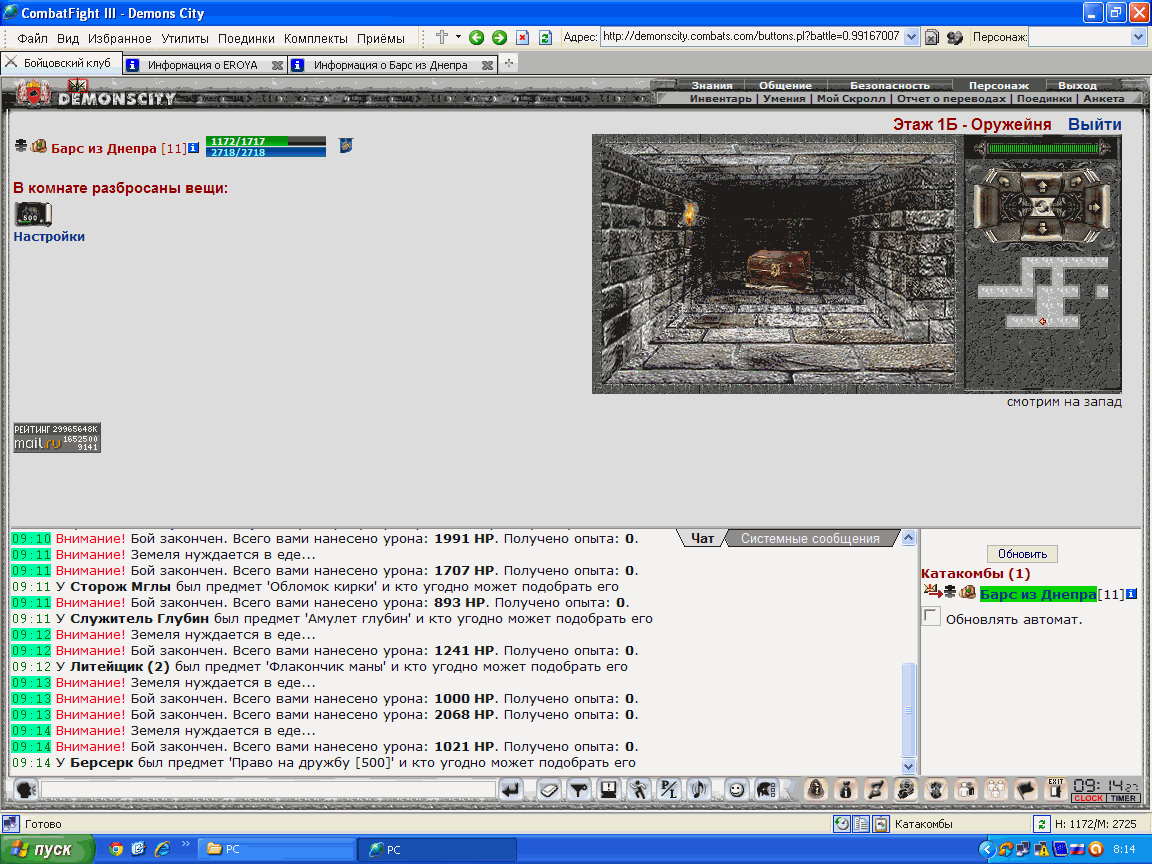
Task: Click the page-with-X icon beside the address bar
Action: [x=932, y=37]
